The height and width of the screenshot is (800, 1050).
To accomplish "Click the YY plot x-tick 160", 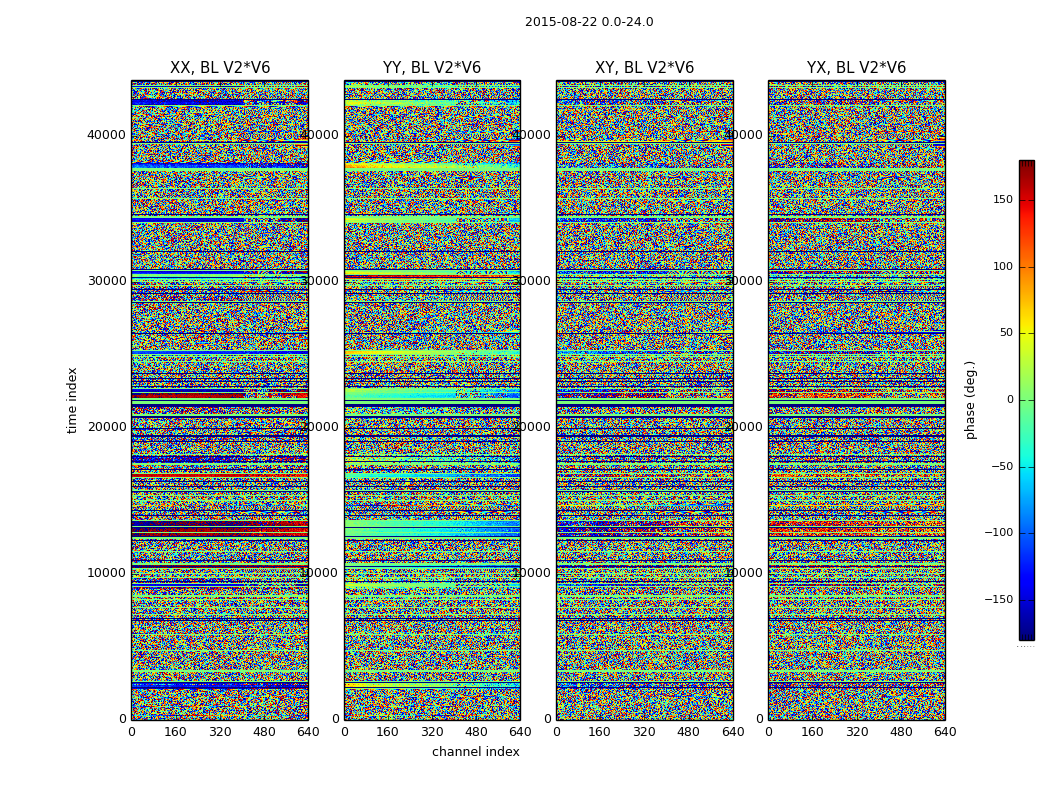I will (x=388, y=732).
